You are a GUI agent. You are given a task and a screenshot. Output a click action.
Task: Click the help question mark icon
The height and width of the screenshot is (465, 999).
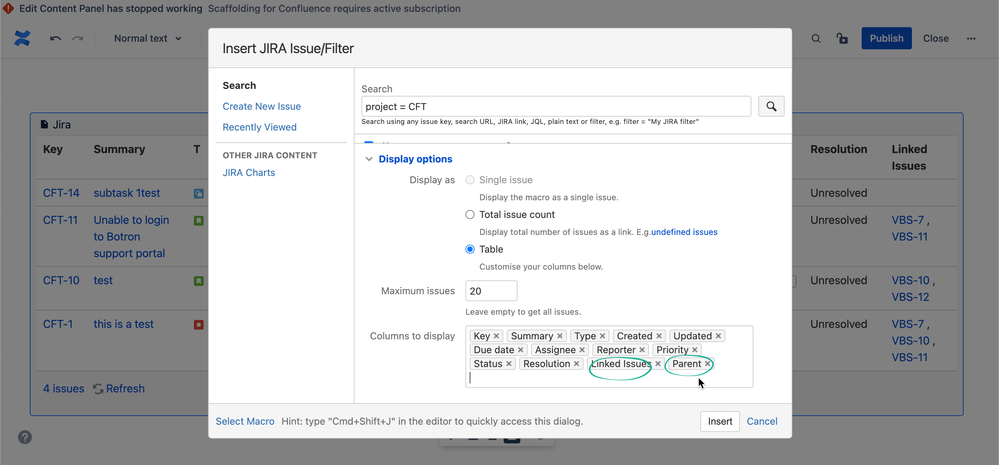(x=24, y=437)
